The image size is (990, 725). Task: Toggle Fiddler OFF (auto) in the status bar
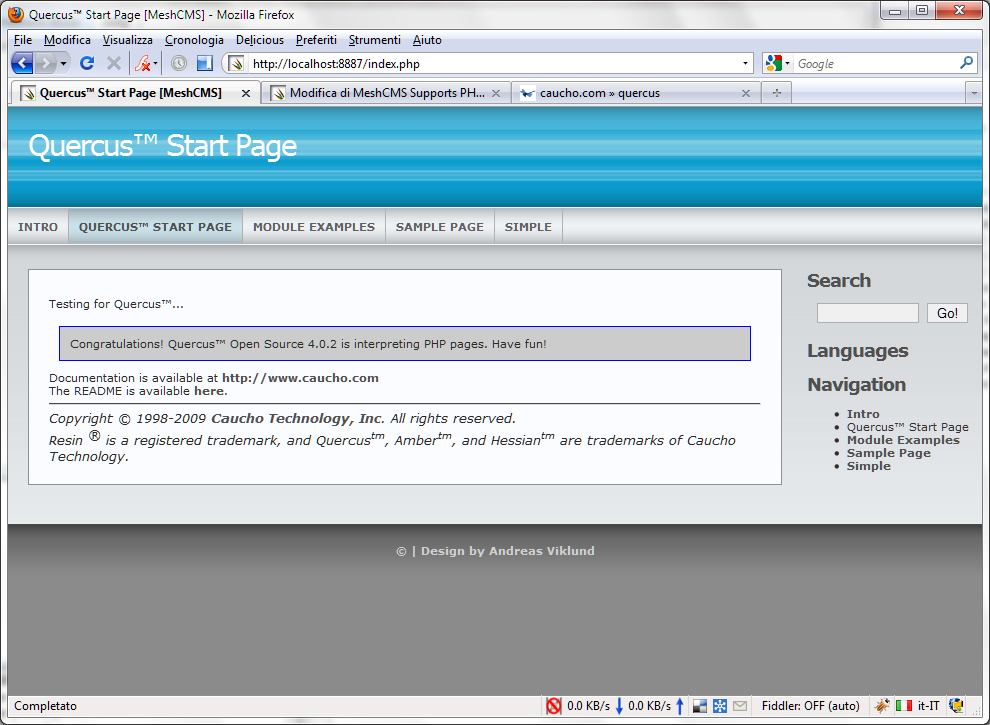pyautogui.click(x=810, y=706)
